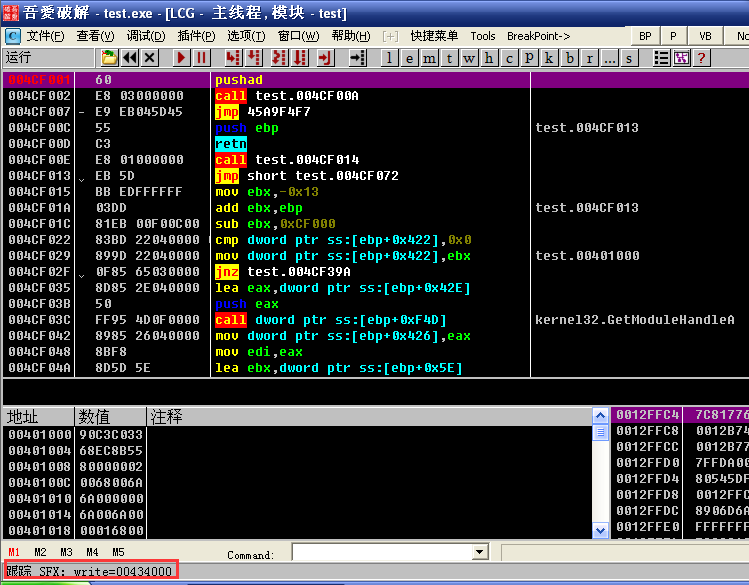
Task: Open Threads window with 't' button
Action: point(449,58)
